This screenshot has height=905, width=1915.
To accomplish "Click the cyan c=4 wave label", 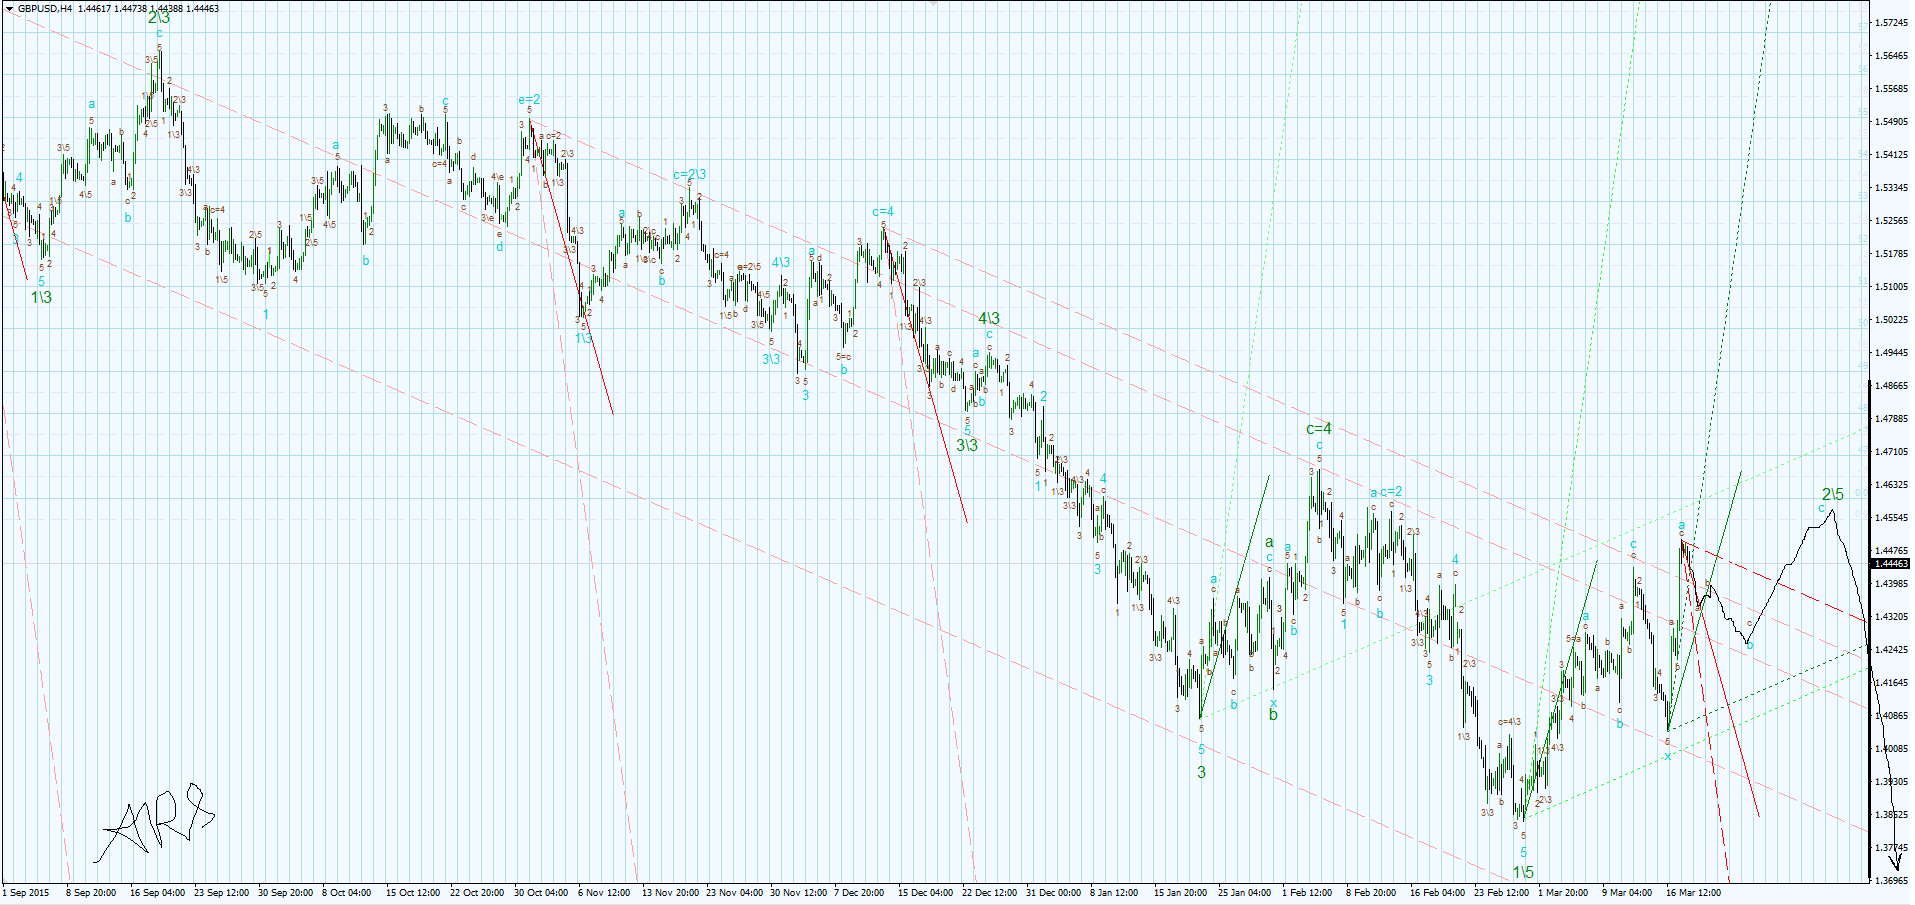I will point(883,211).
